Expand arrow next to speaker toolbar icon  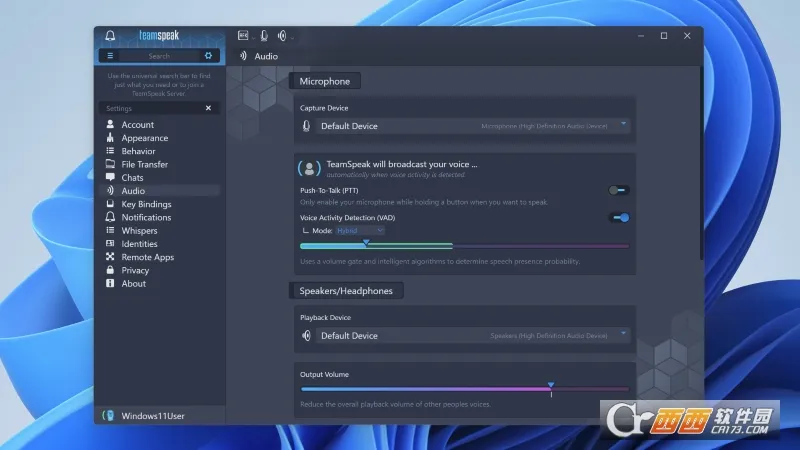292,37
